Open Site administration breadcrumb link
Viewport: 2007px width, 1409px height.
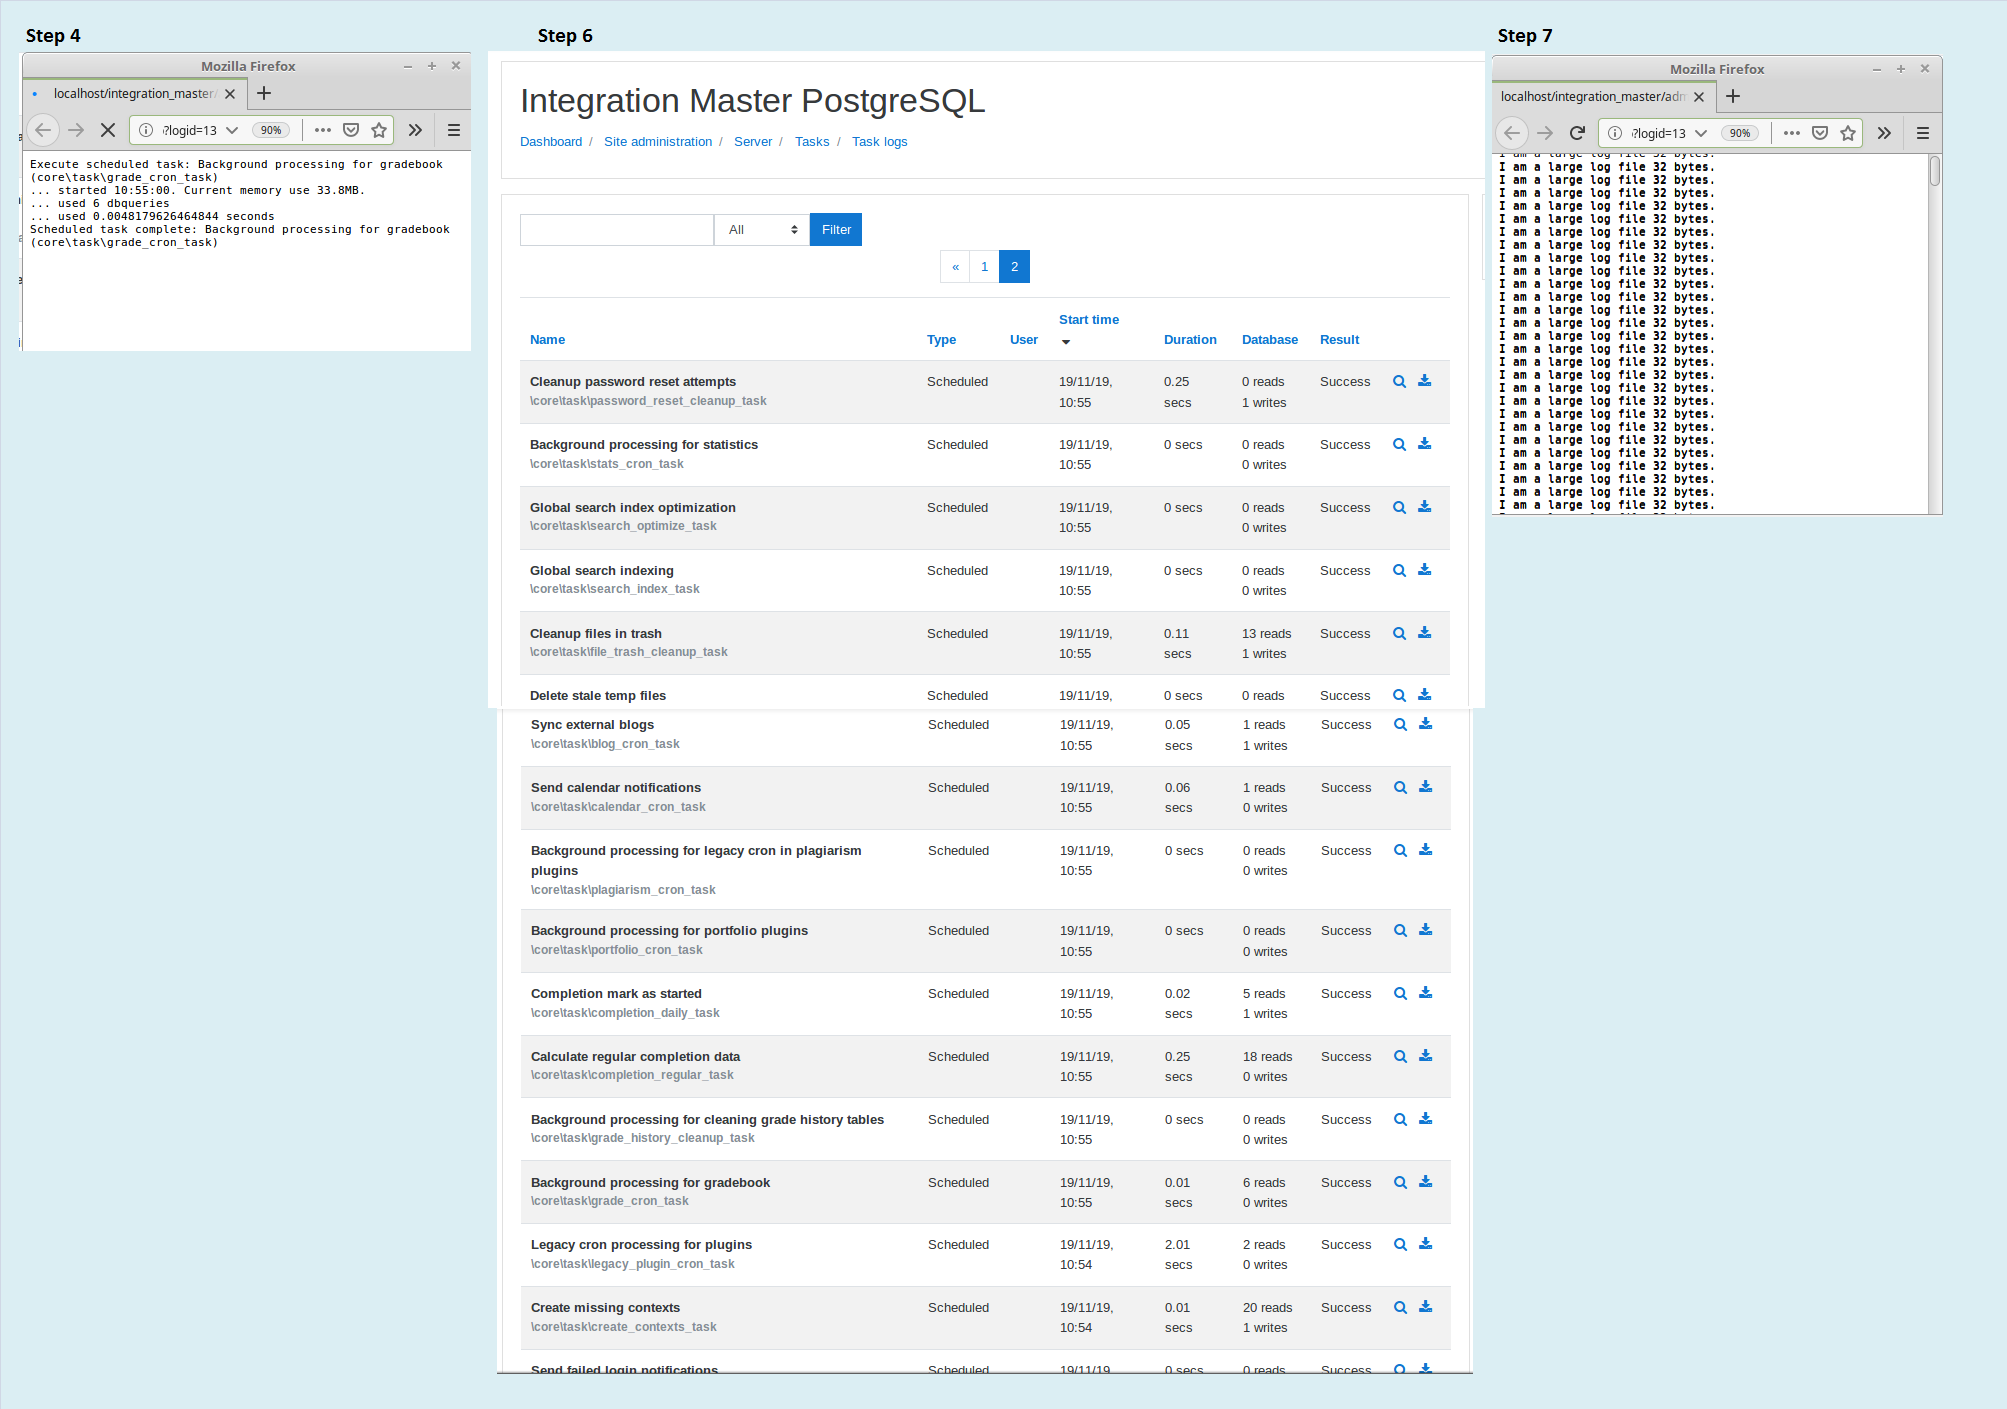pyautogui.click(x=658, y=142)
